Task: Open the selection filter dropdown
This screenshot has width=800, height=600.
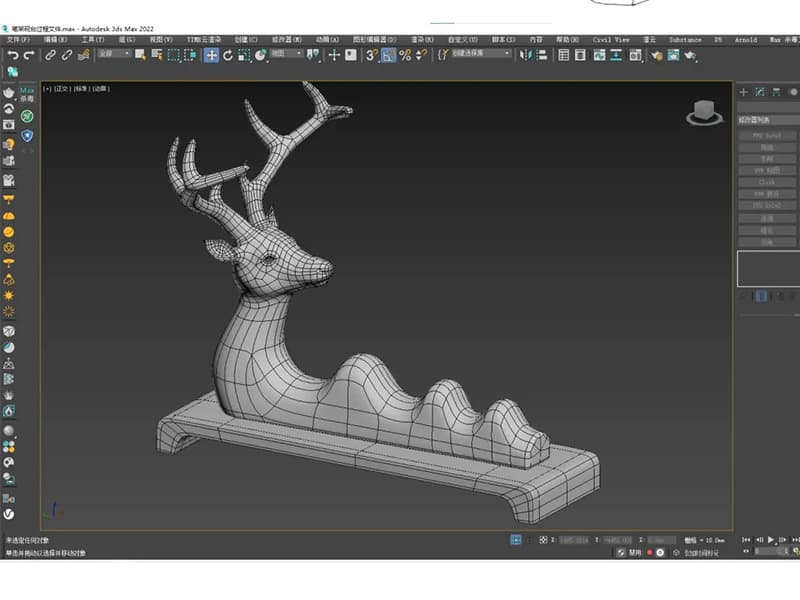Action: pos(114,54)
